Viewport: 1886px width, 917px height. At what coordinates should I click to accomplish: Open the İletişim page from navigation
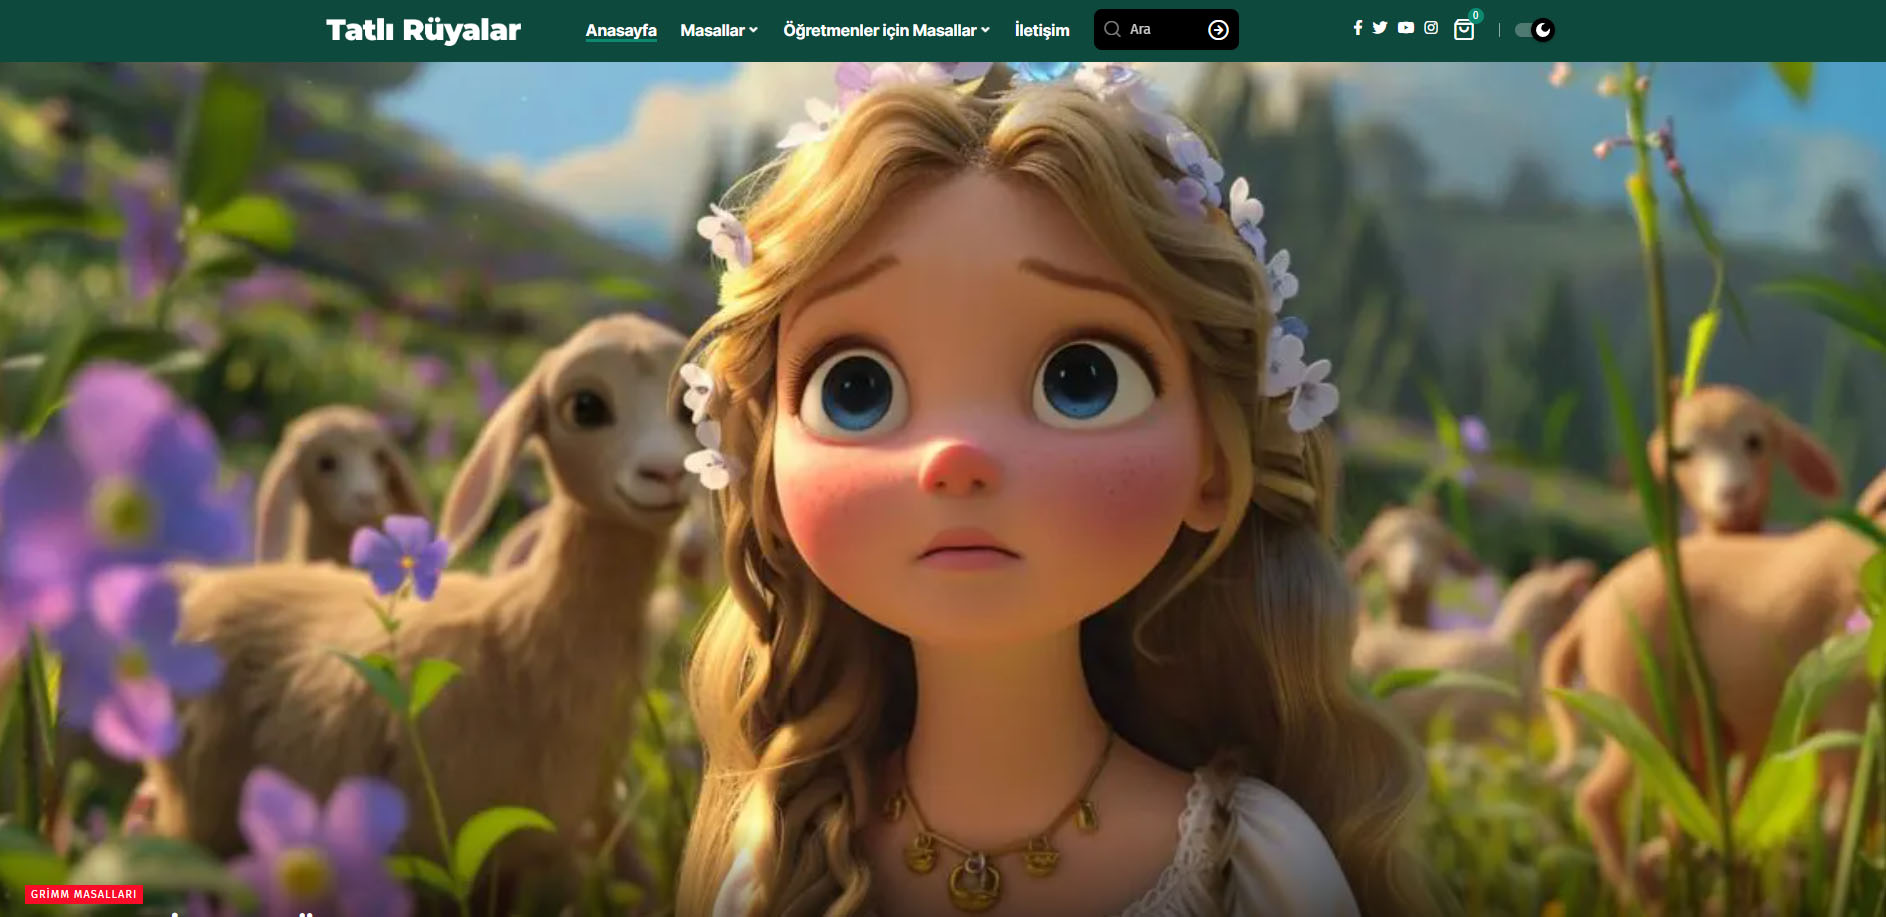point(1042,30)
